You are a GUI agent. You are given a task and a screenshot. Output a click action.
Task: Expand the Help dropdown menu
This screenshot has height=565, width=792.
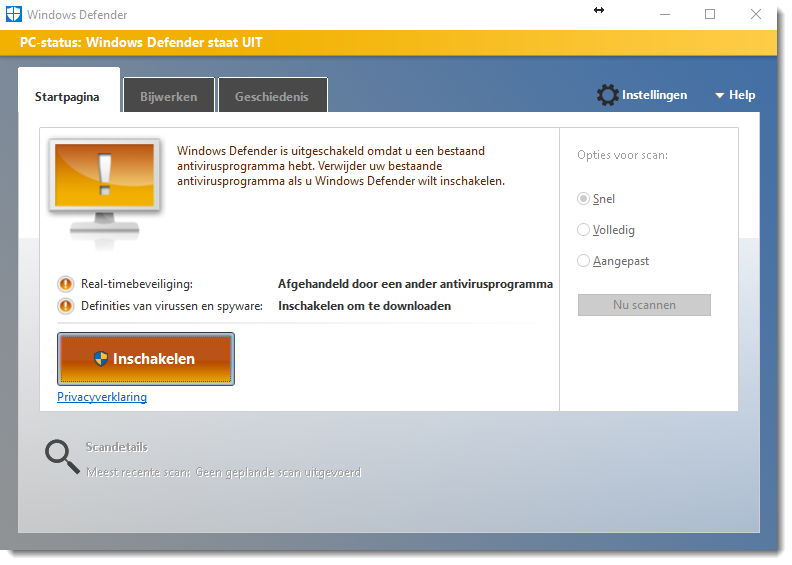(735, 95)
